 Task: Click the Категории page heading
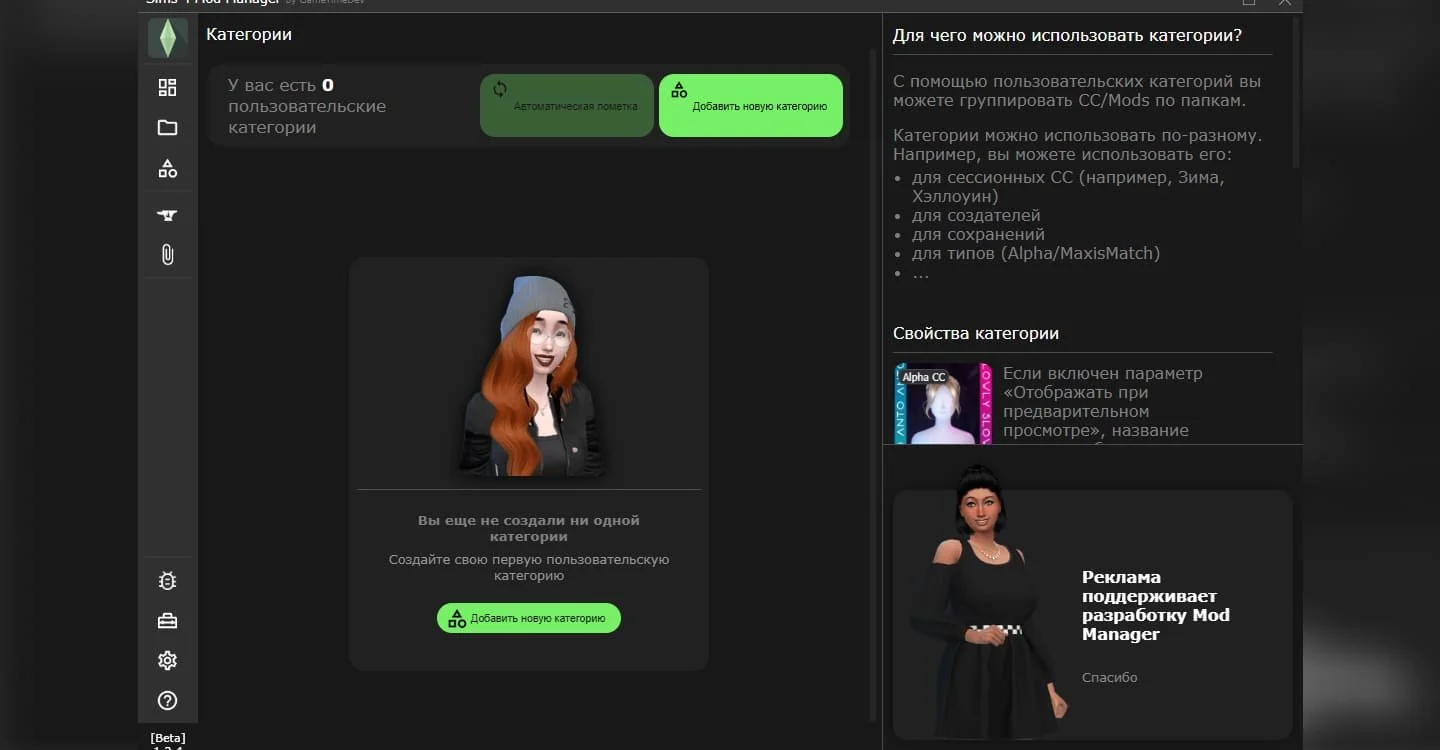[x=249, y=34]
